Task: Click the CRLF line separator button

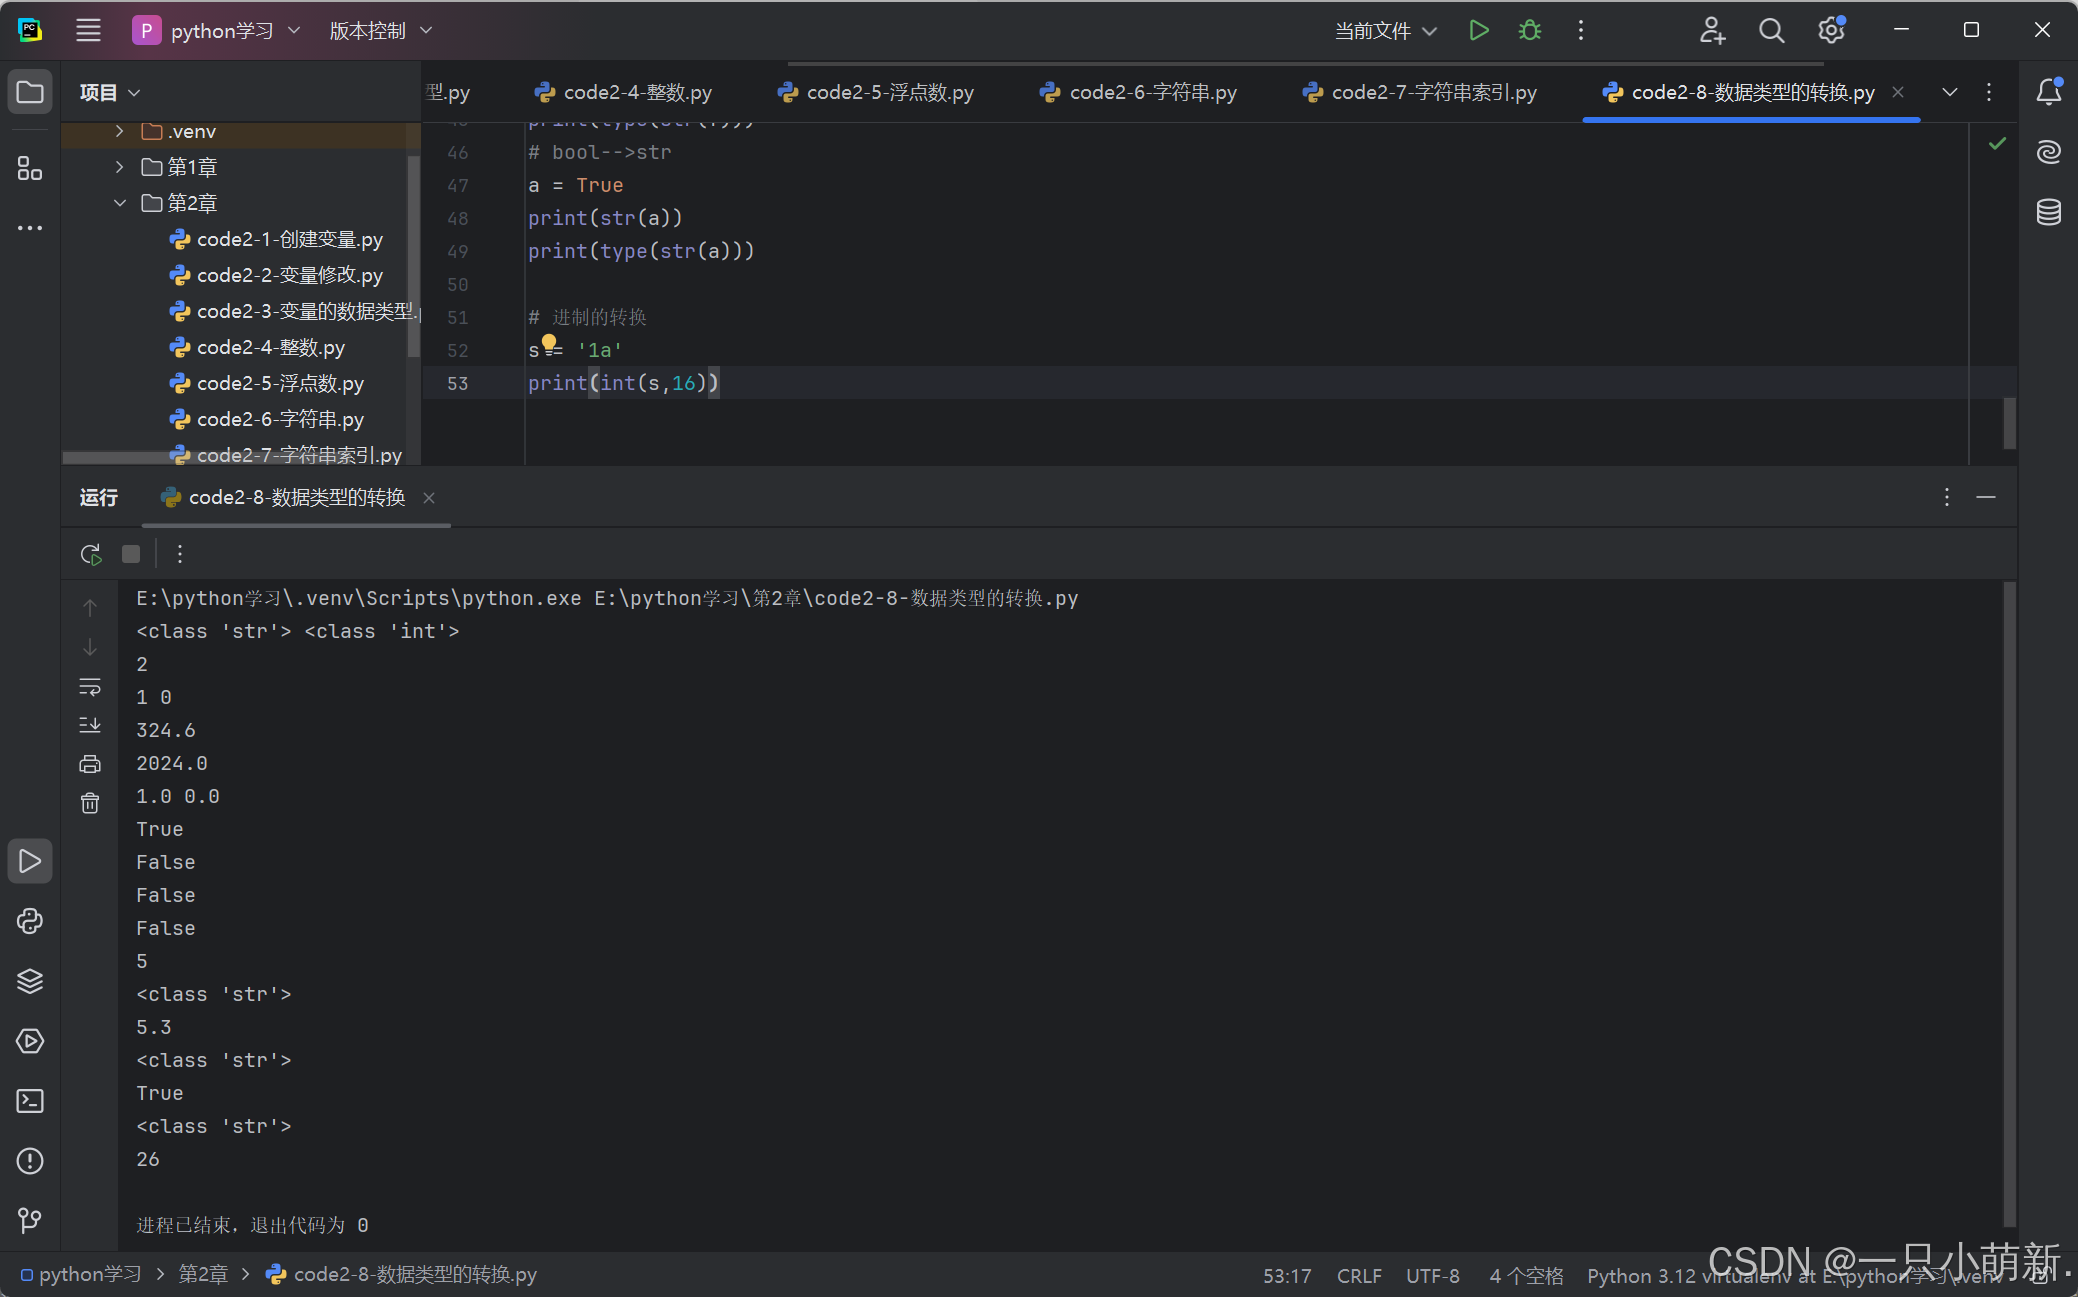Action: click(x=1359, y=1276)
